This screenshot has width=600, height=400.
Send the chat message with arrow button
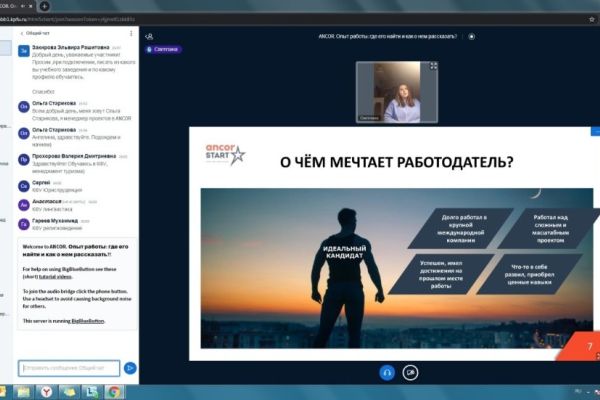click(x=130, y=368)
